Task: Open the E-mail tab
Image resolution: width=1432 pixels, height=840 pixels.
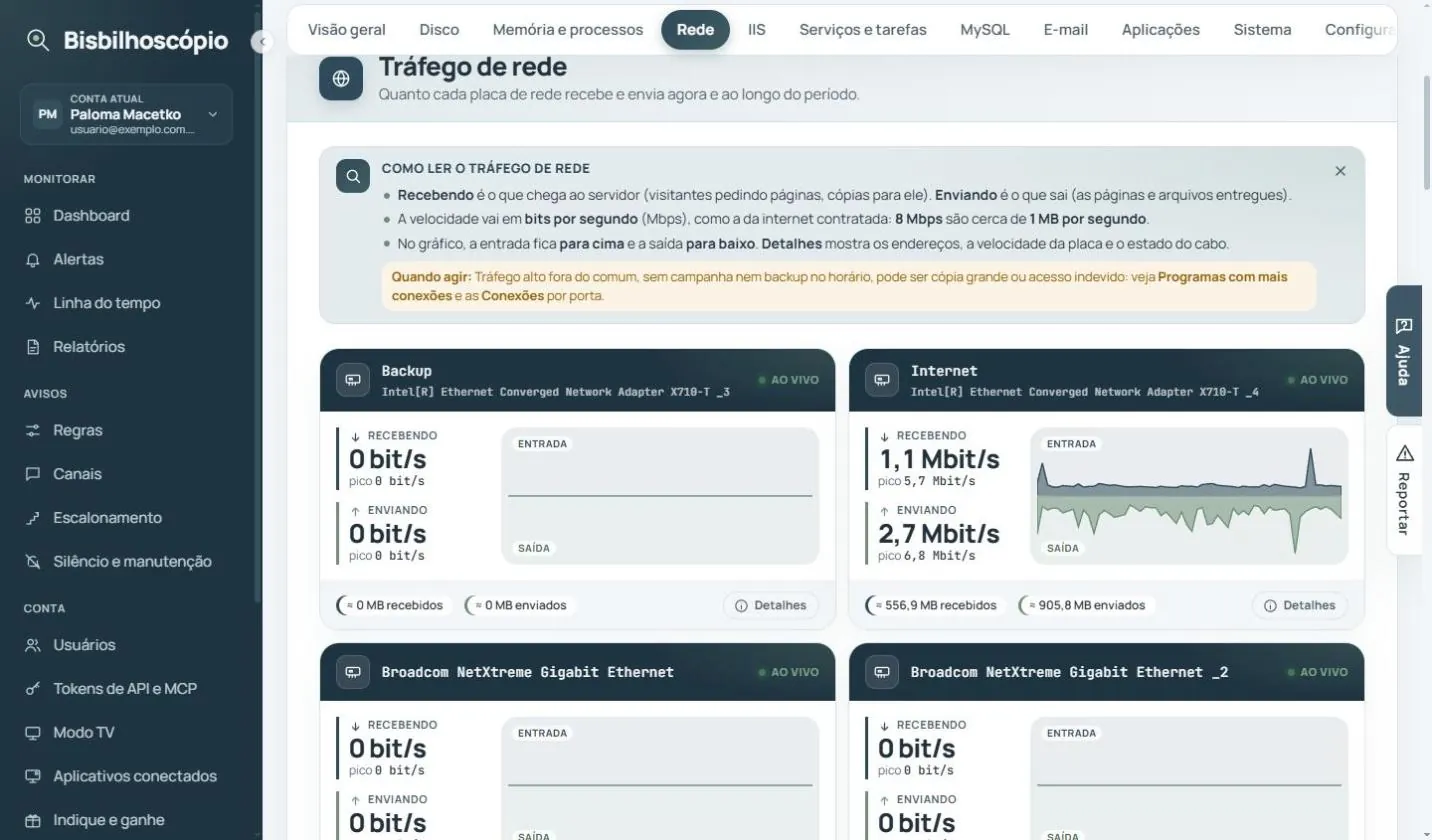Action: pyautogui.click(x=1066, y=30)
